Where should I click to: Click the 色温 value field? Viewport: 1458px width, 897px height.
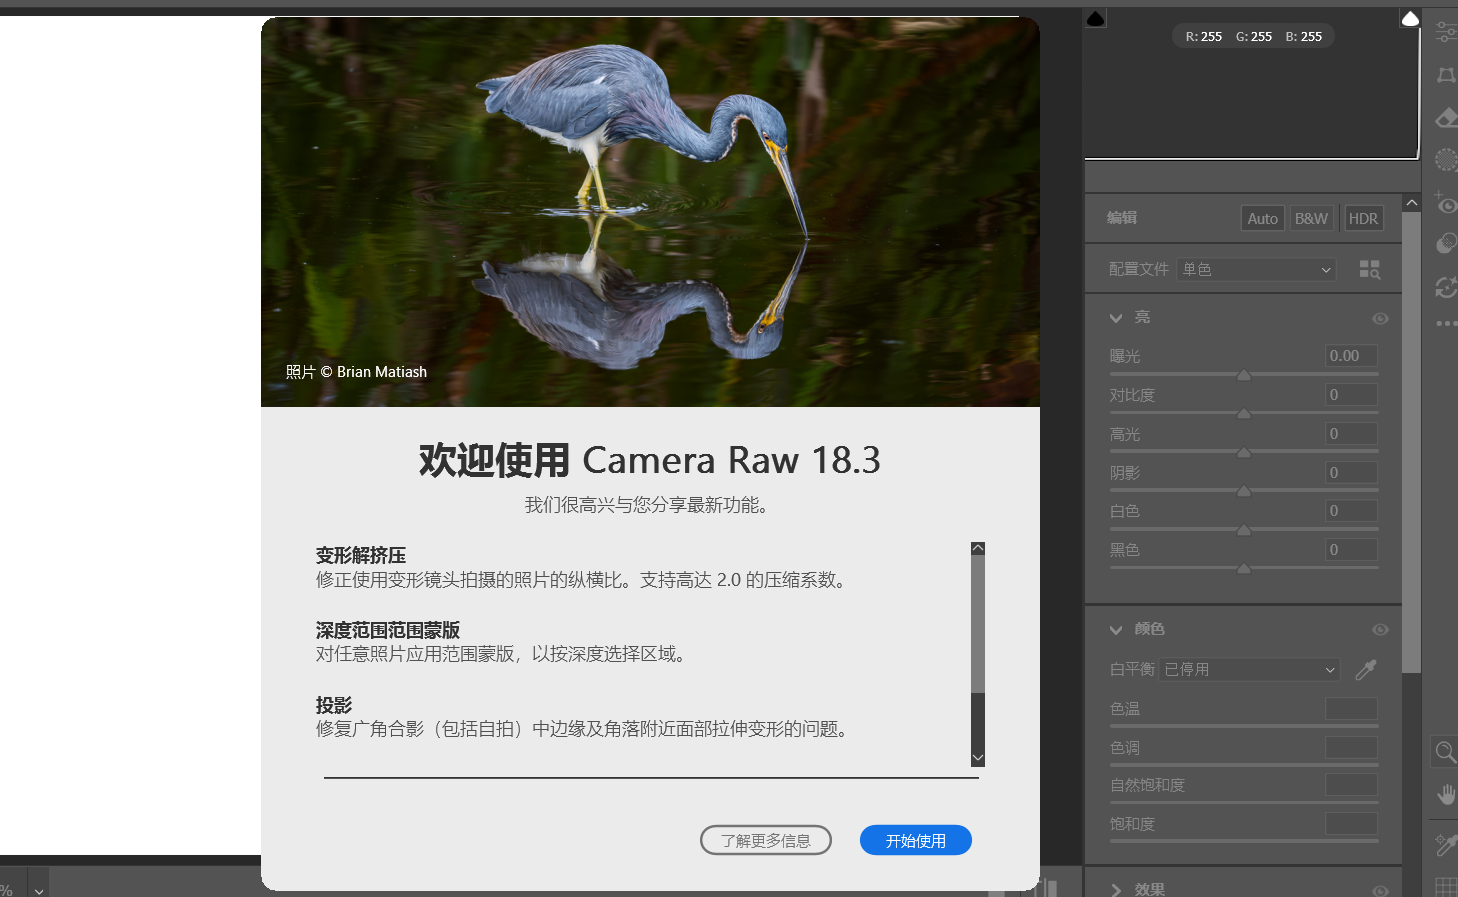pyautogui.click(x=1351, y=709)
